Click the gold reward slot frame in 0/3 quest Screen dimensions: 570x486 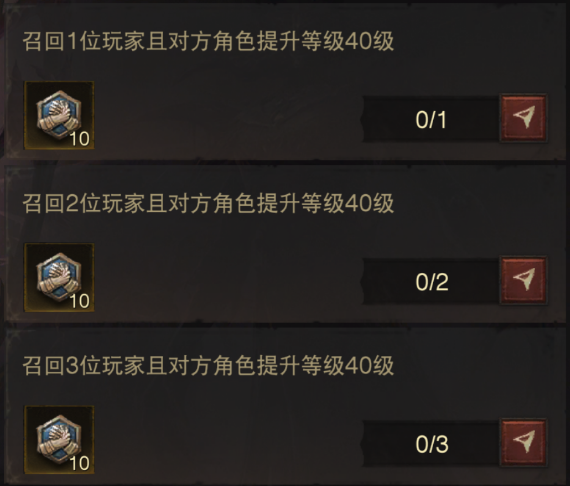tap(59, 439)
